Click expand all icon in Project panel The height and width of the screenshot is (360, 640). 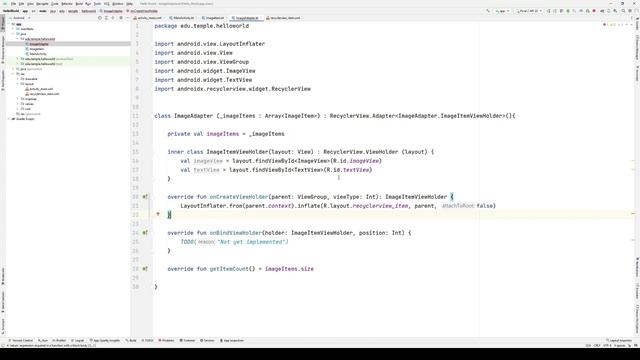[106, 18]
